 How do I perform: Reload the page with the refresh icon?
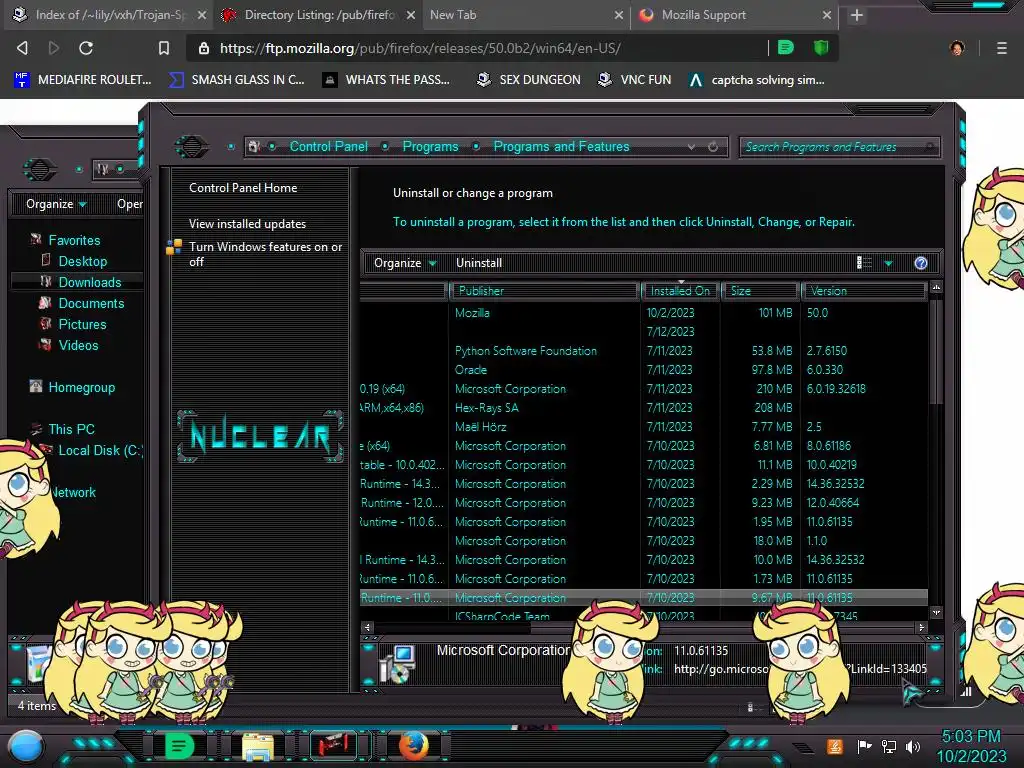(x=86, y=48)
